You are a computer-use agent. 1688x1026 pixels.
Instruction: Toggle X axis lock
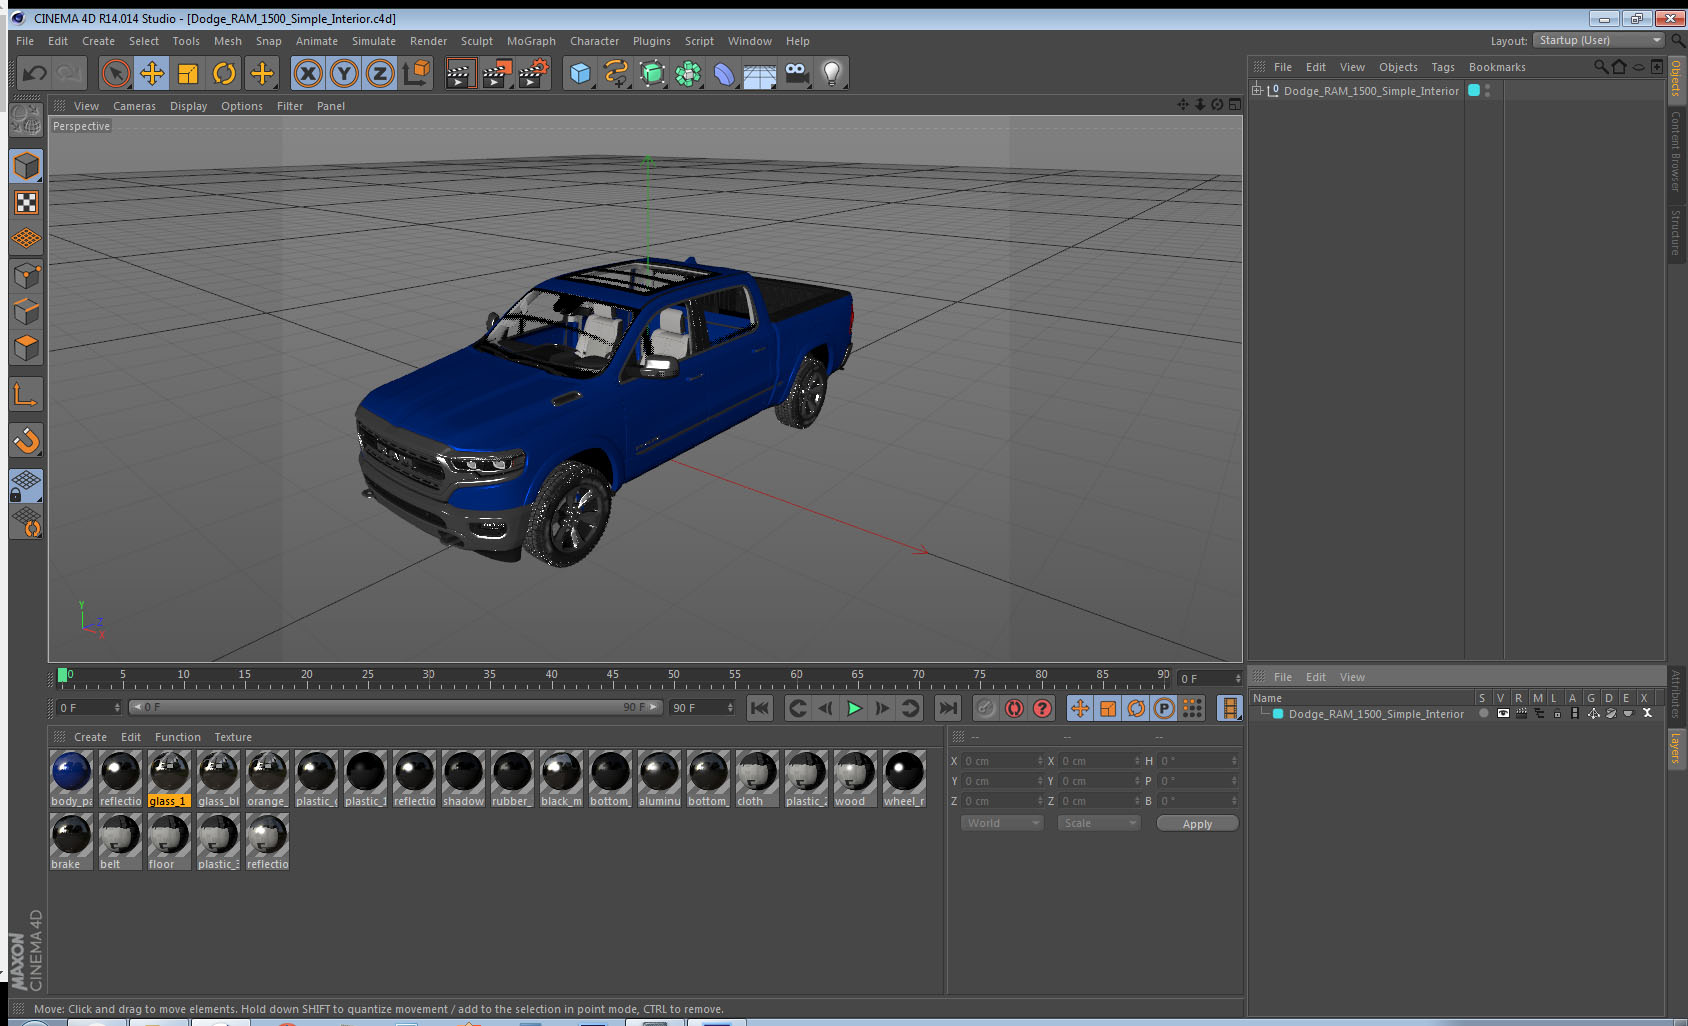[308, 73]
